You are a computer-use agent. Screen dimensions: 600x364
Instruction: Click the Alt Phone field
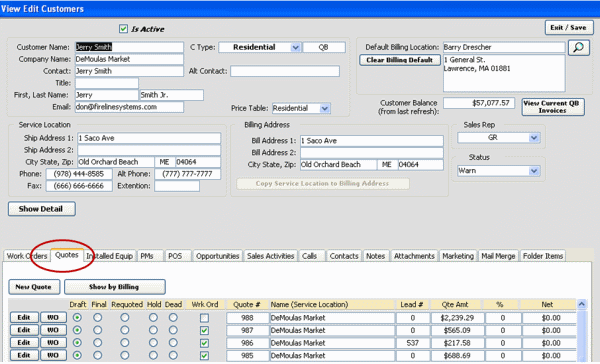click(x=188, y=174)
